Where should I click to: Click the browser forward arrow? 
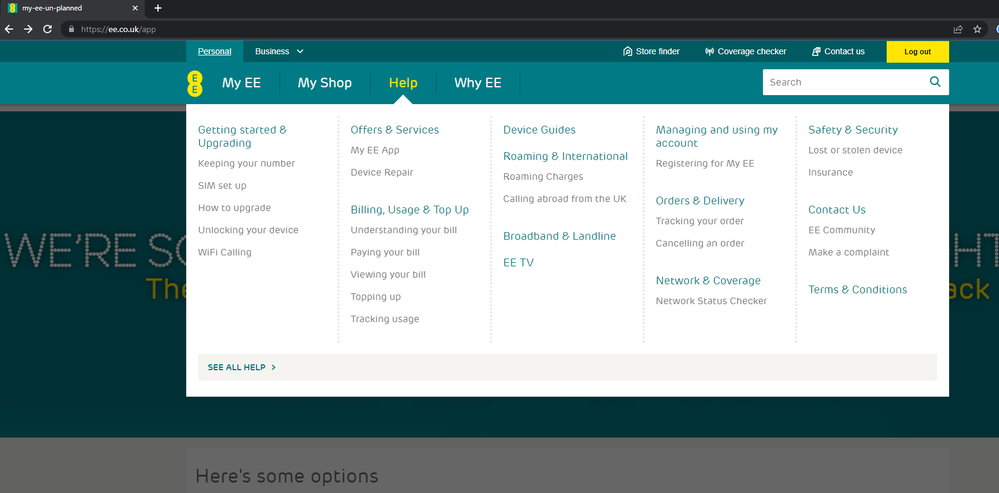tap(28, 29)
